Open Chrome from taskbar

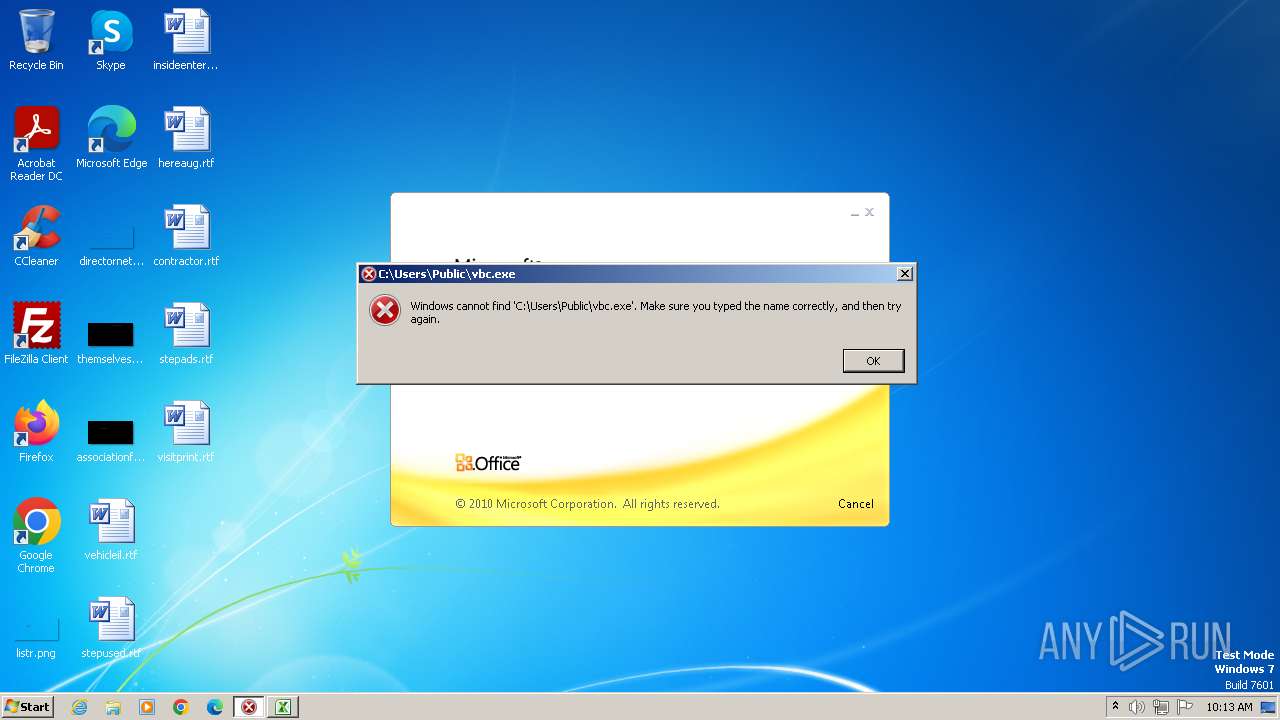coord(181,707)
